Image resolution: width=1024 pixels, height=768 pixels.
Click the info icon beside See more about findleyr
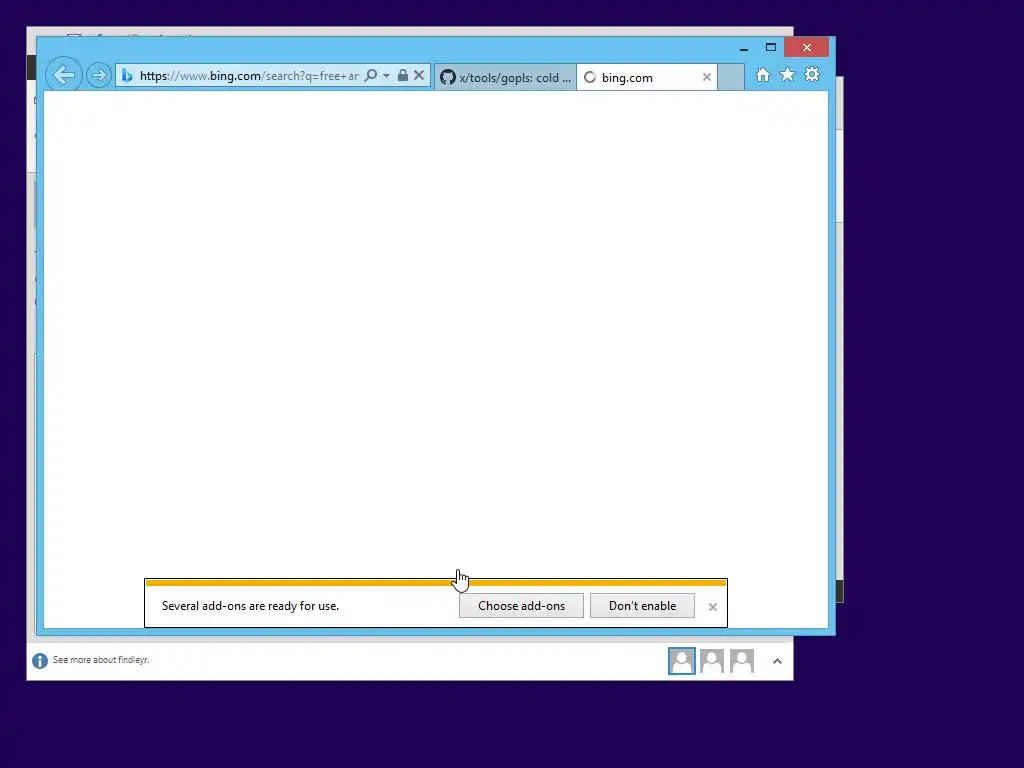[40, 661]
